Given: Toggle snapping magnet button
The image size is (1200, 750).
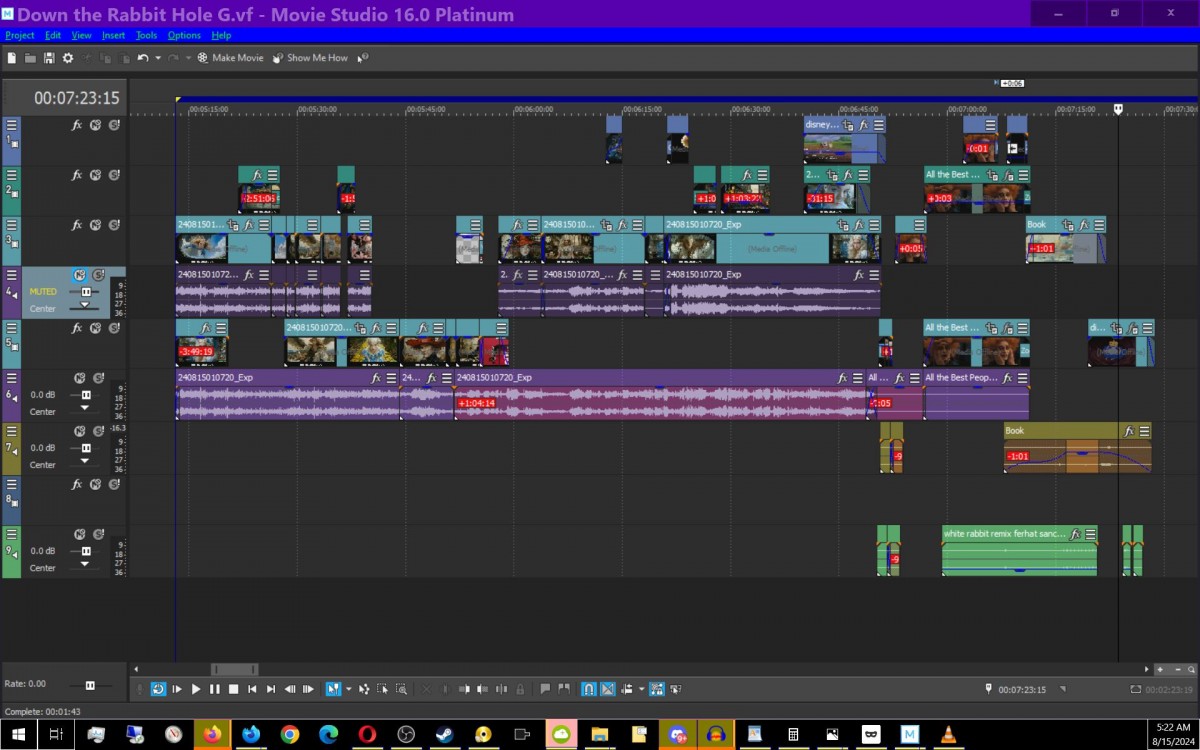Looking at the screenshot, I should [589, 689].
